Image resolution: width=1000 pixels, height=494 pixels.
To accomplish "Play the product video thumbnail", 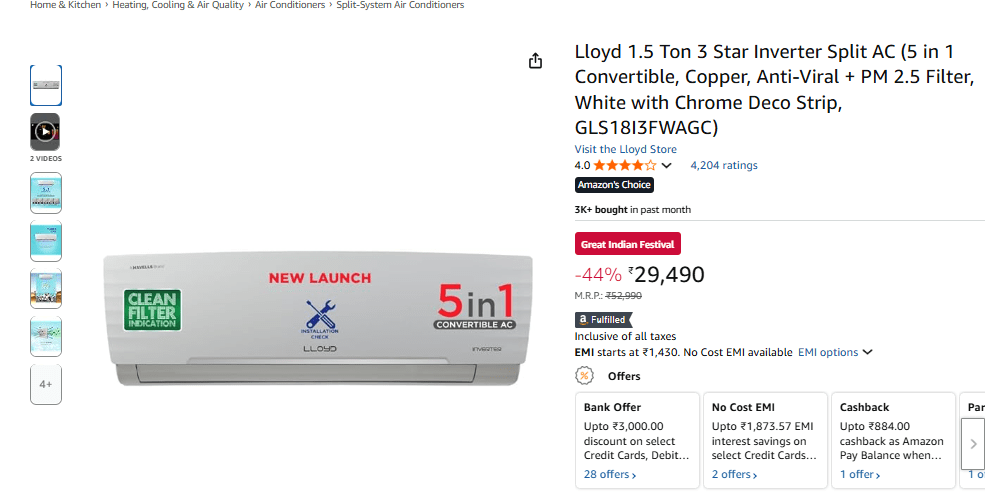I will [x=45, y=131].
